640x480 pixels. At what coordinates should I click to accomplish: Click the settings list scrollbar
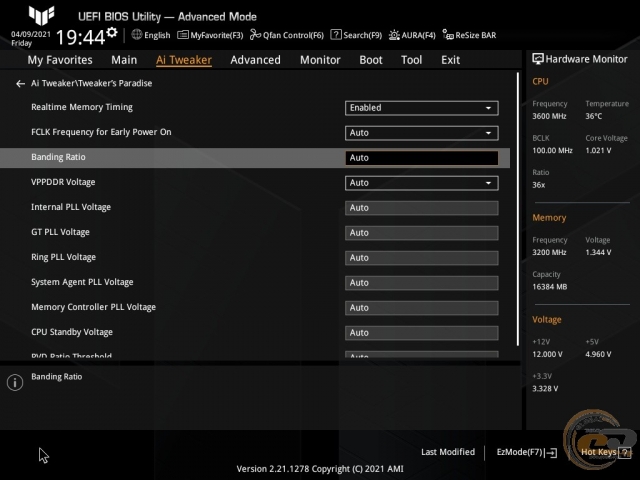click(518, 209)
